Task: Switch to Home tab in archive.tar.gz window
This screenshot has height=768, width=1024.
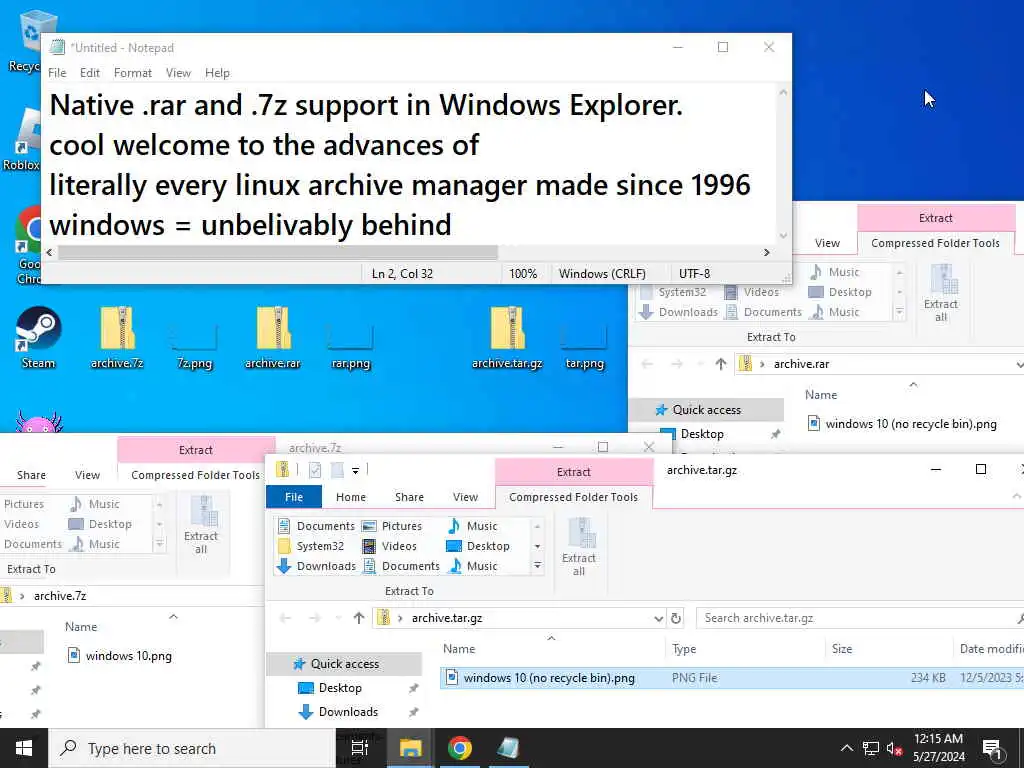Action: coord(351,497)
